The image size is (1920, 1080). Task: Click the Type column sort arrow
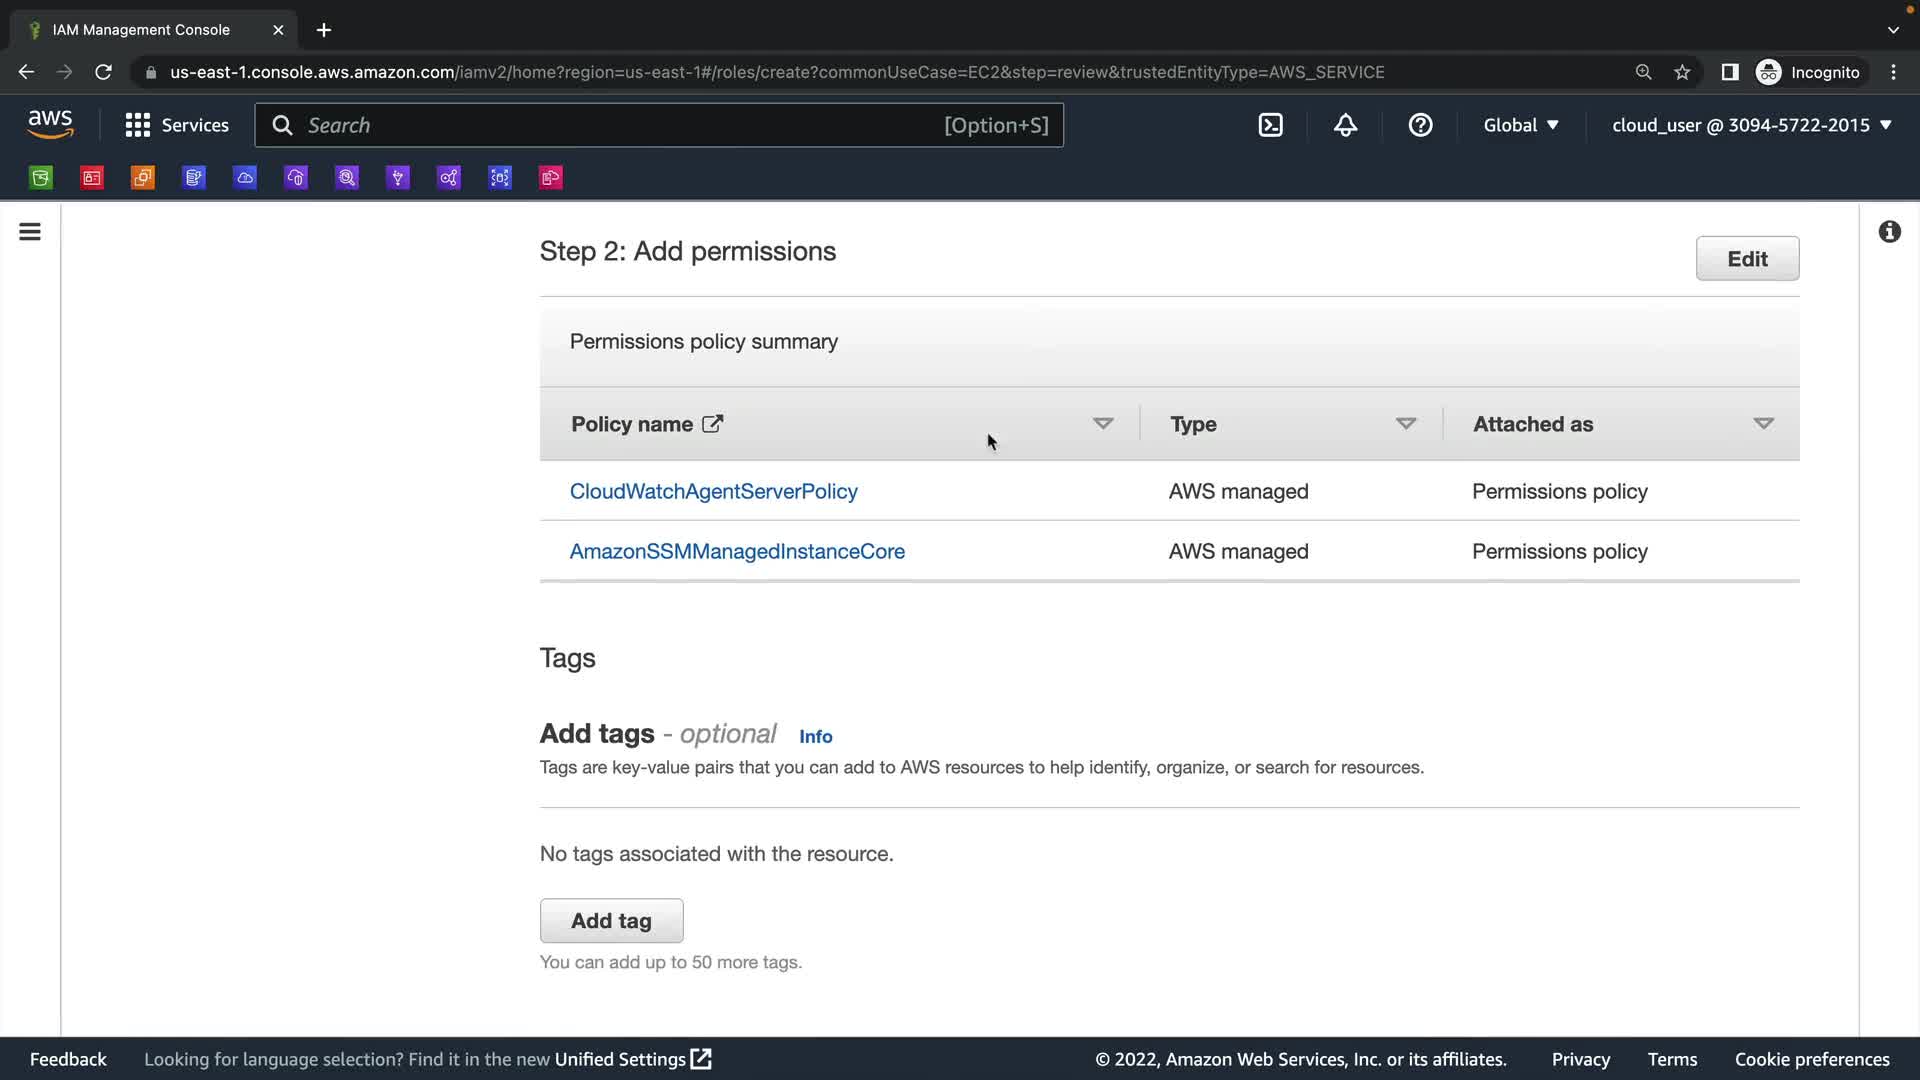point(1406,424)
